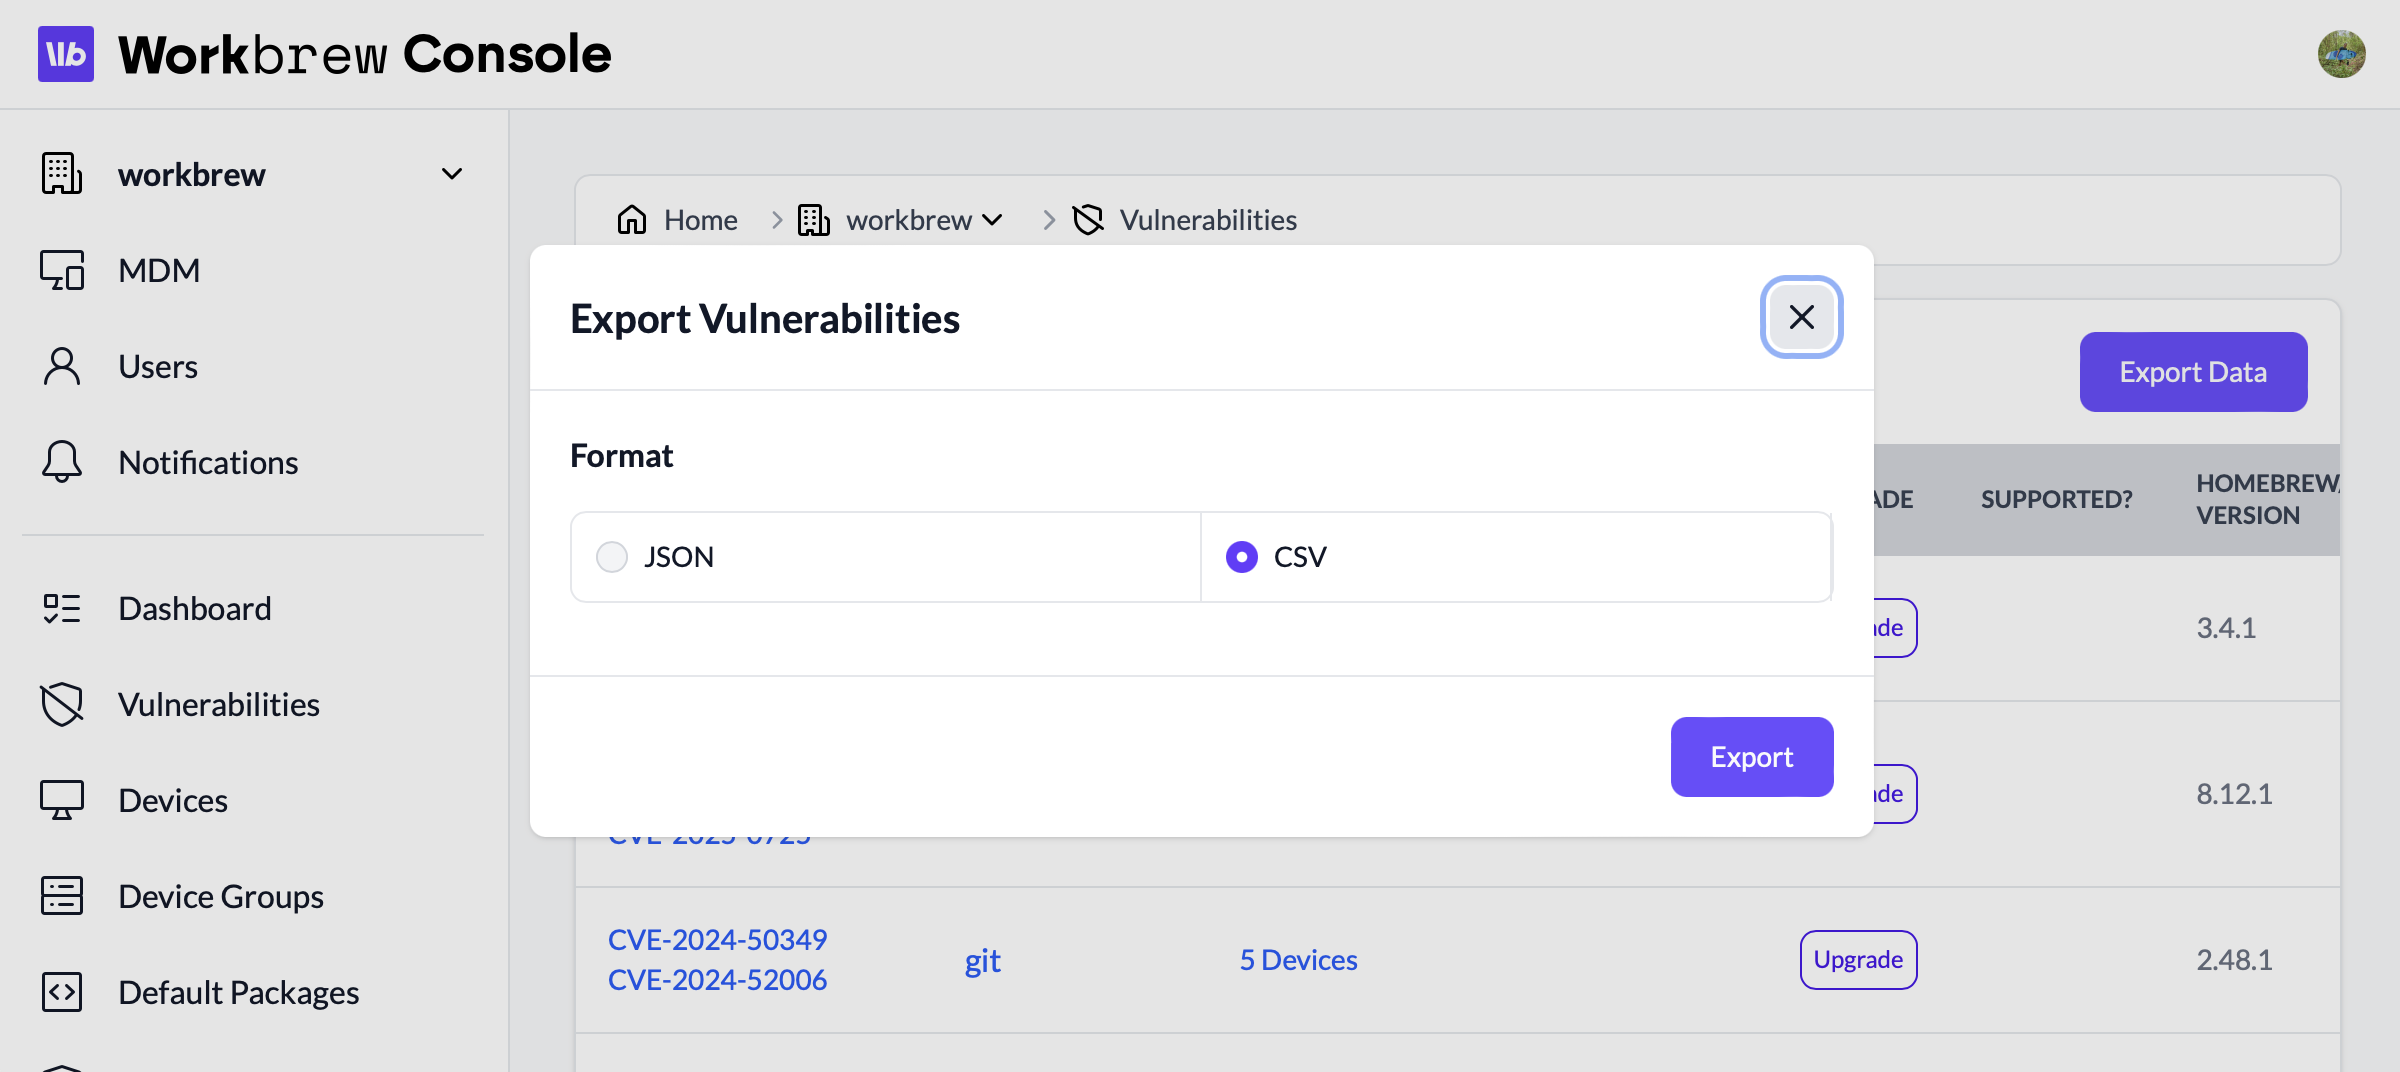
Task: Open Default Packages code icon
Action: (62, 992)
